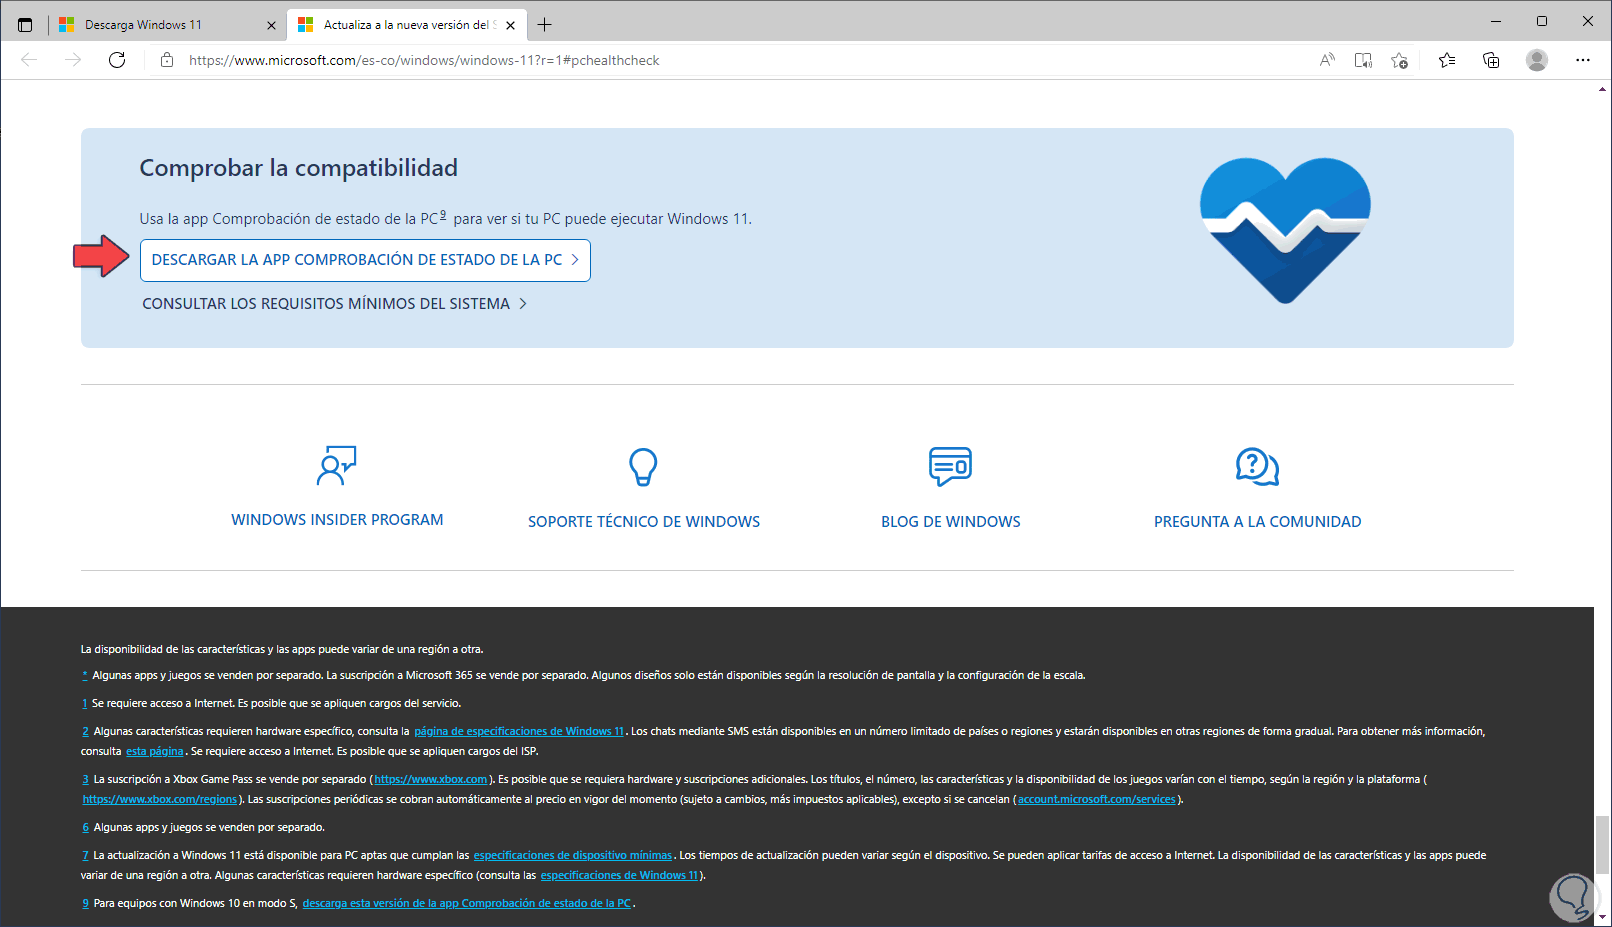Open Consultar los requisitos mínimos del sistema
Image resolution: width=1612 pixels, height=927 pixels.
(x=334, y=304)
